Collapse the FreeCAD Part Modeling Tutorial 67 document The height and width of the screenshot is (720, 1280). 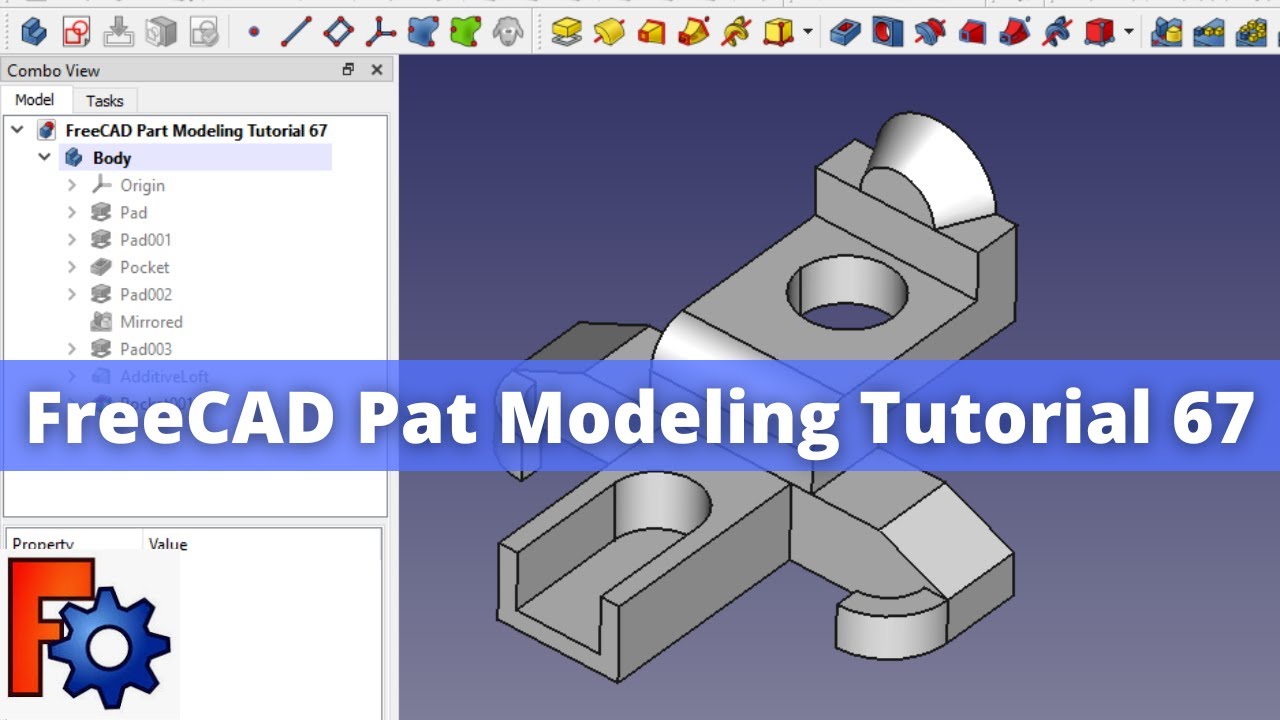[x=17, y=130]
